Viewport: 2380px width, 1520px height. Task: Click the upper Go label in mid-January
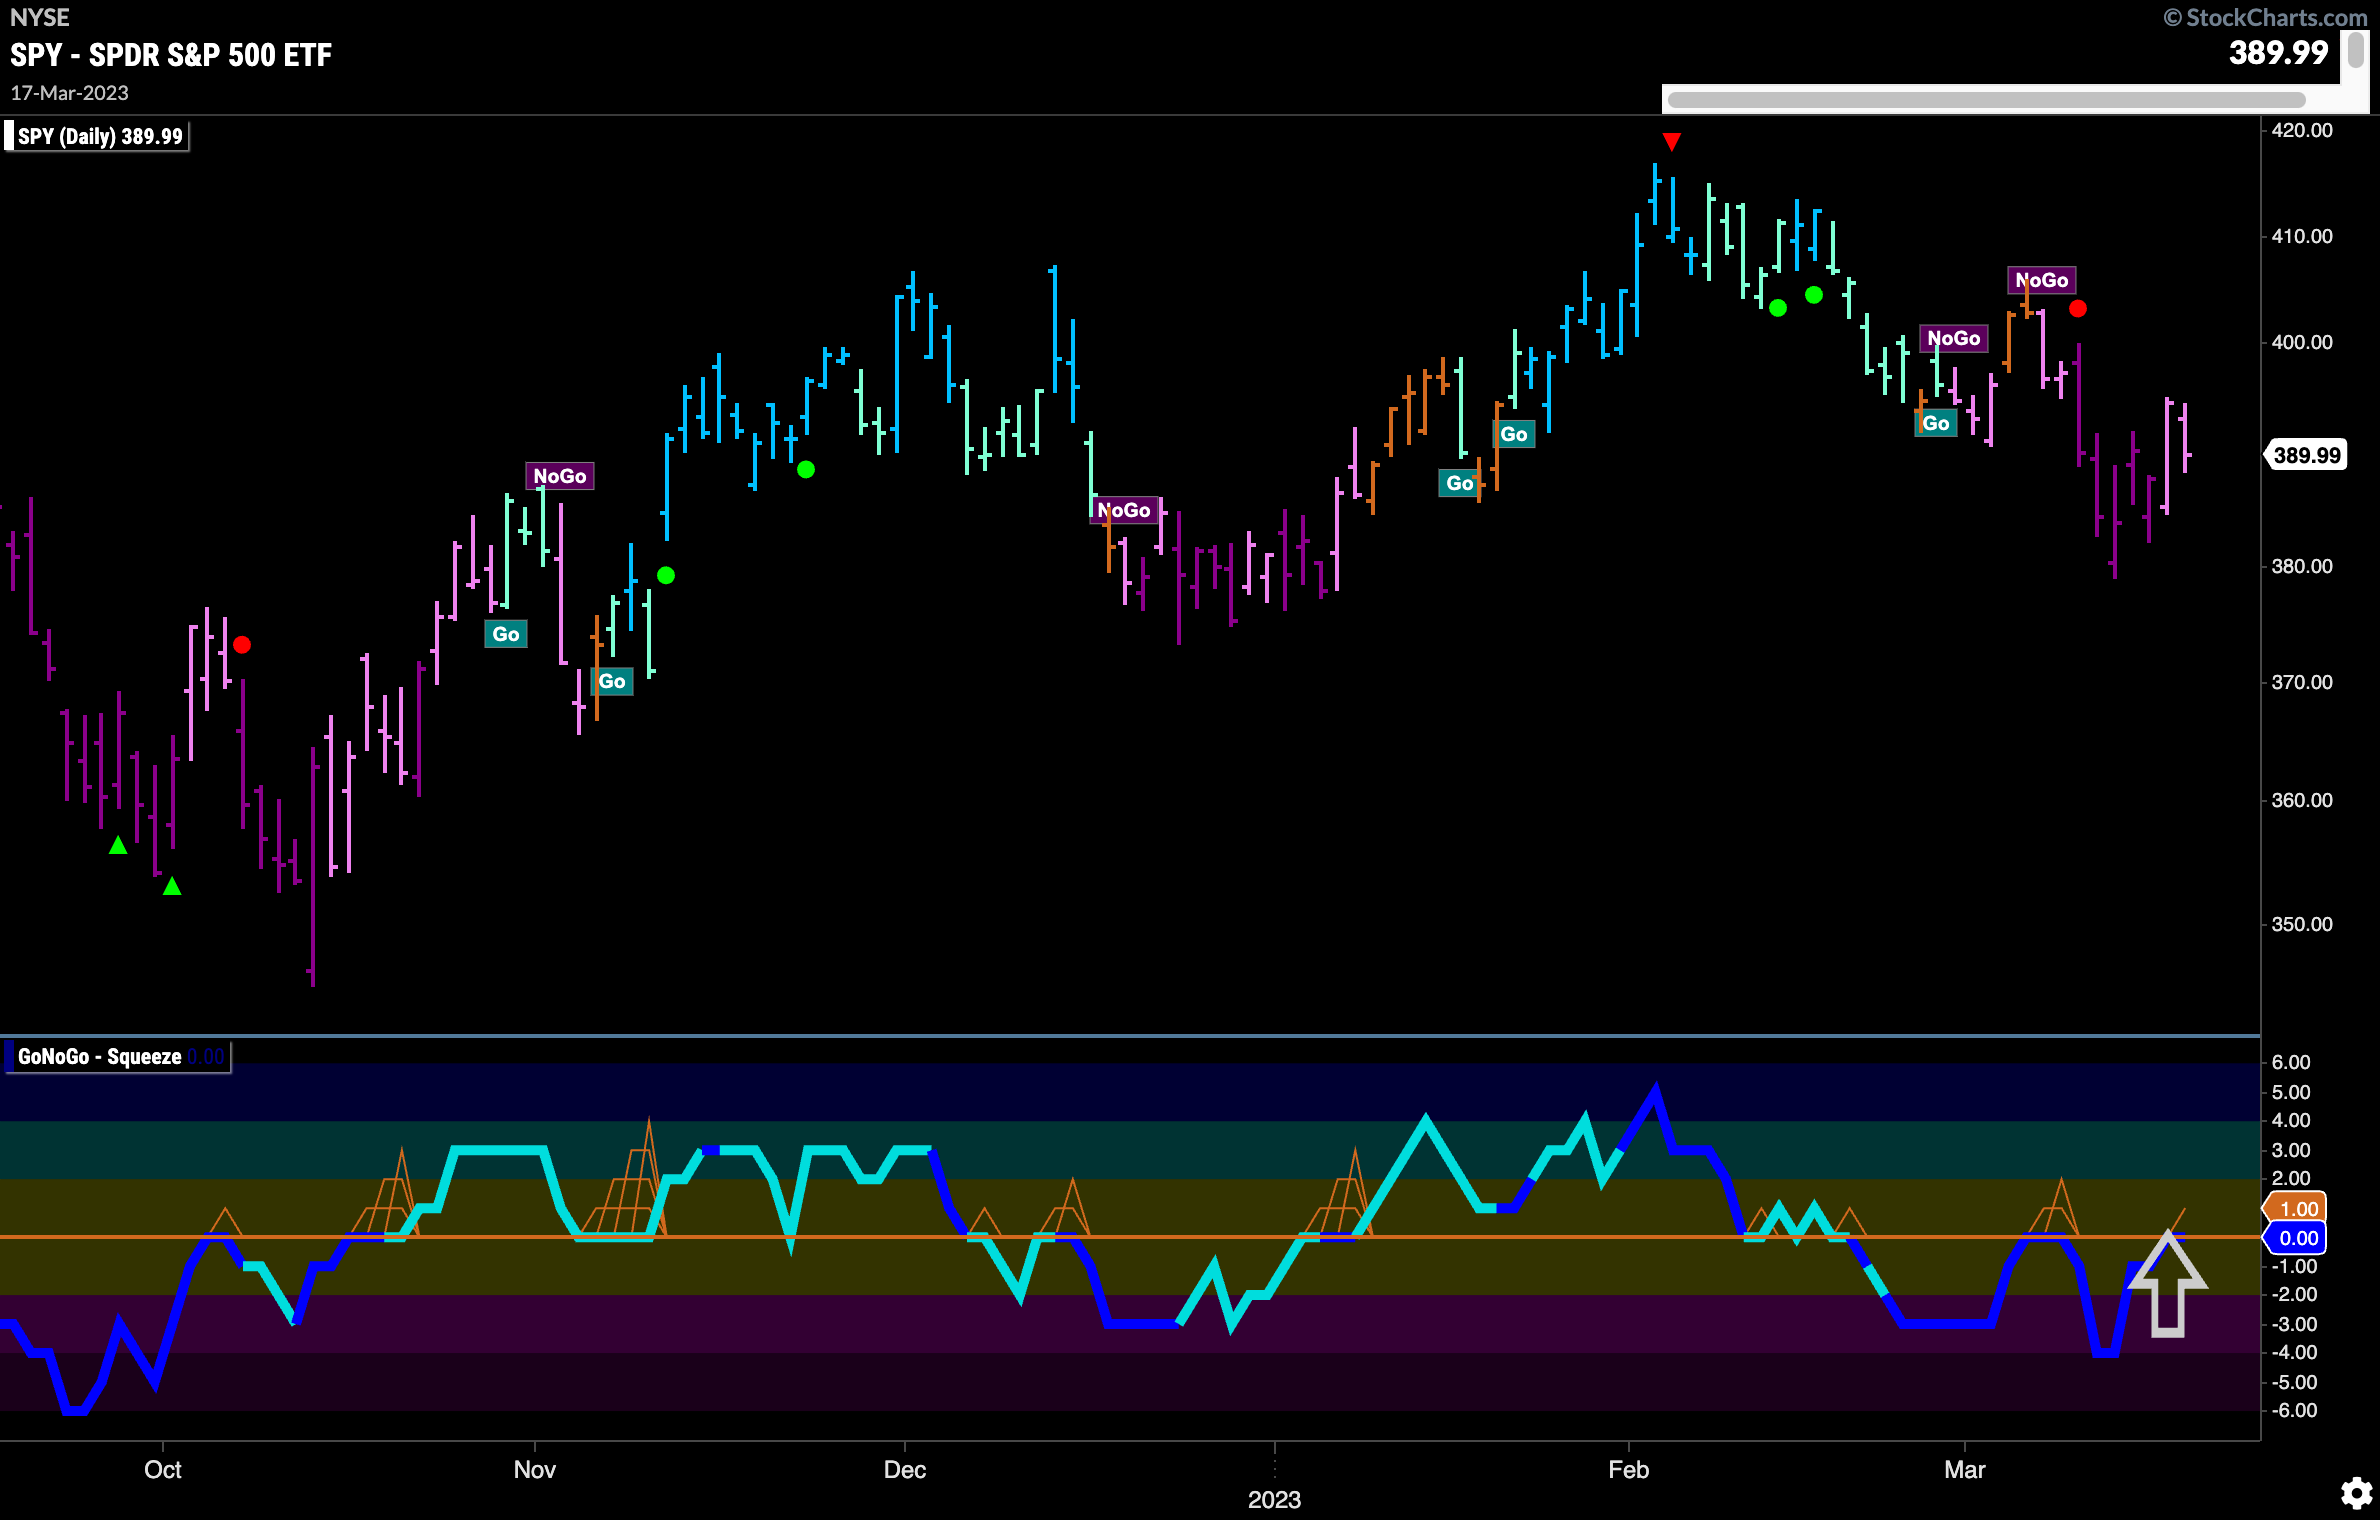pyautogui.click(x=1514, y=434)
